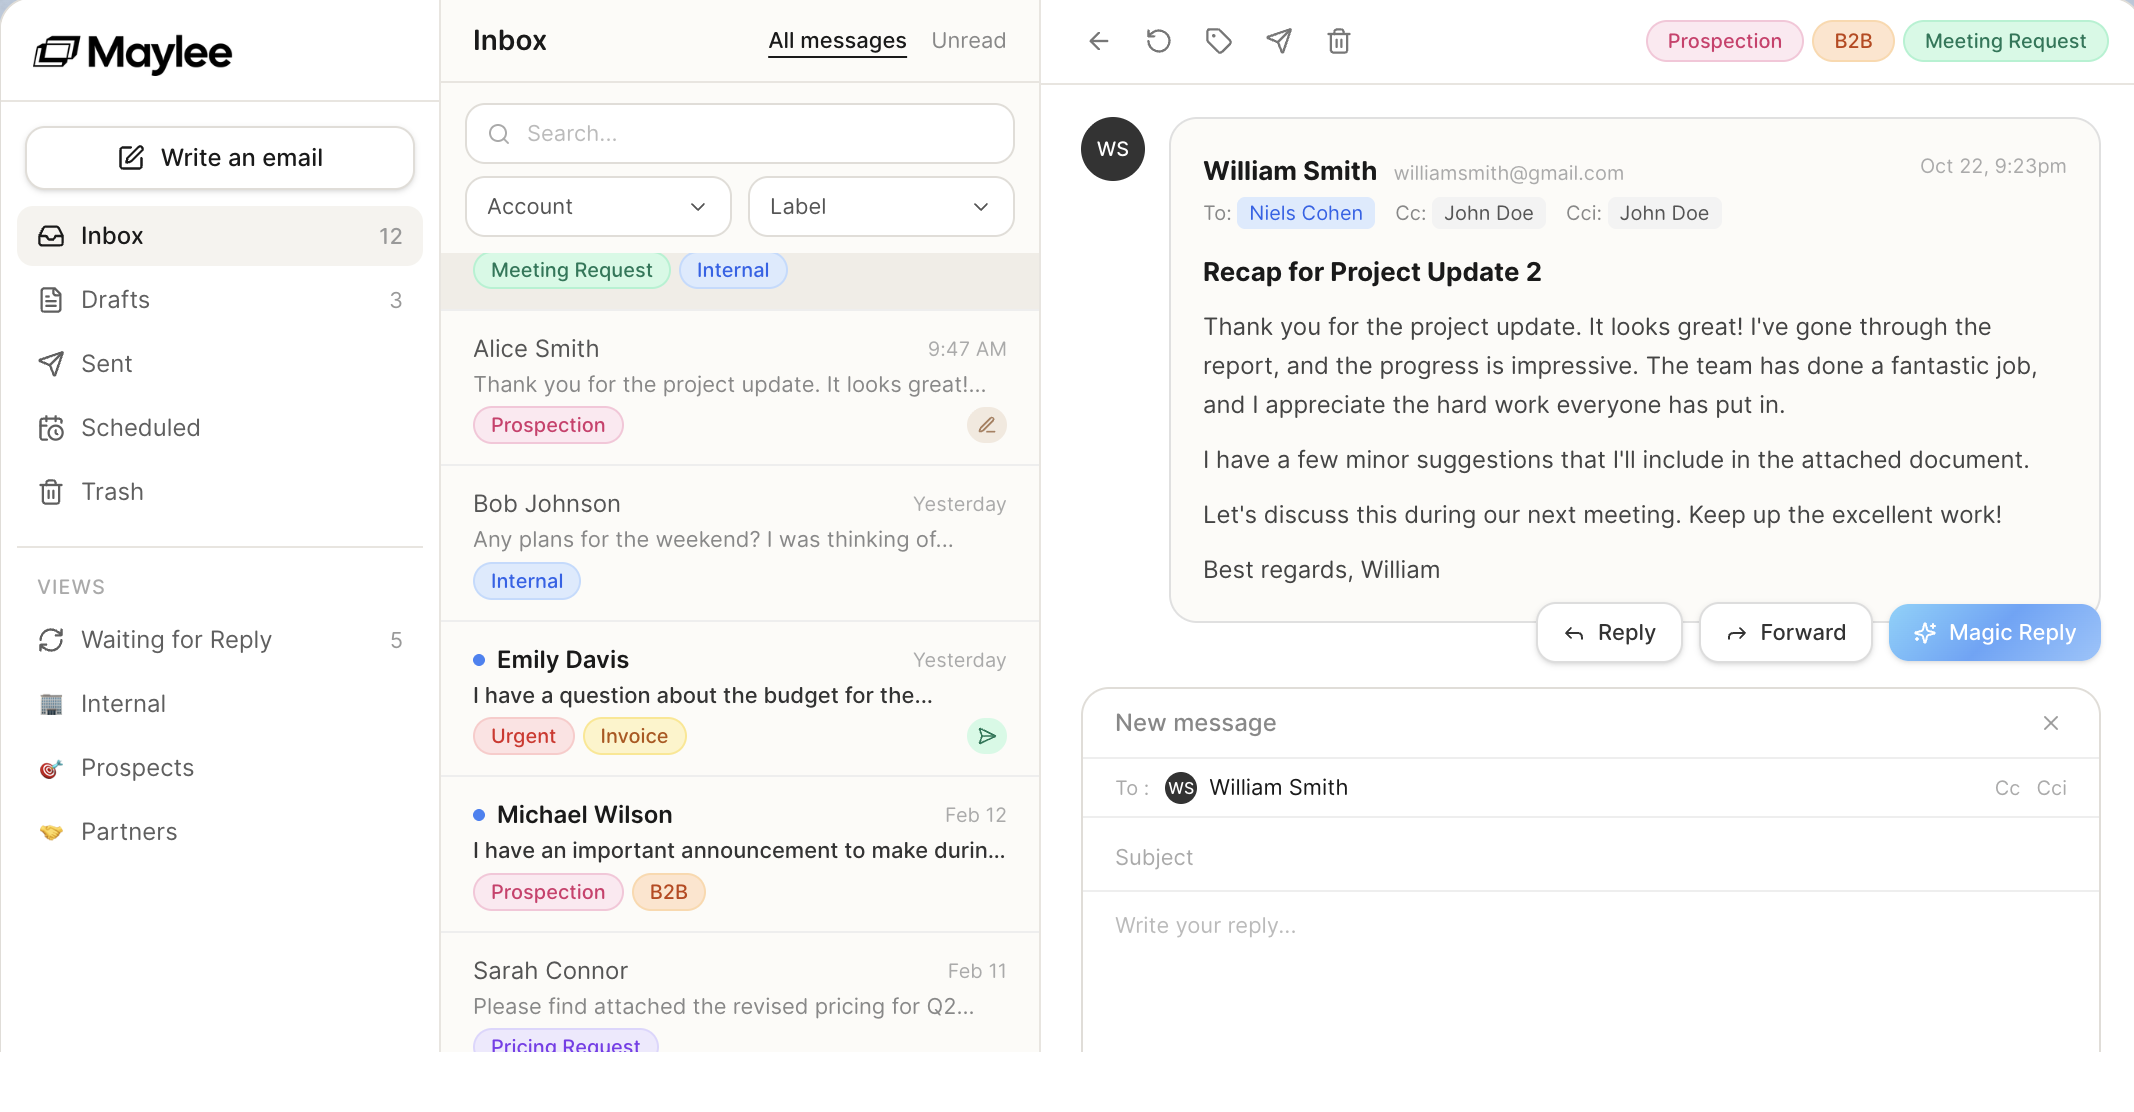The image size is (2134, 1112).
Task: Click the back arrow icon in email toolbar
Action: (1099, 41)
